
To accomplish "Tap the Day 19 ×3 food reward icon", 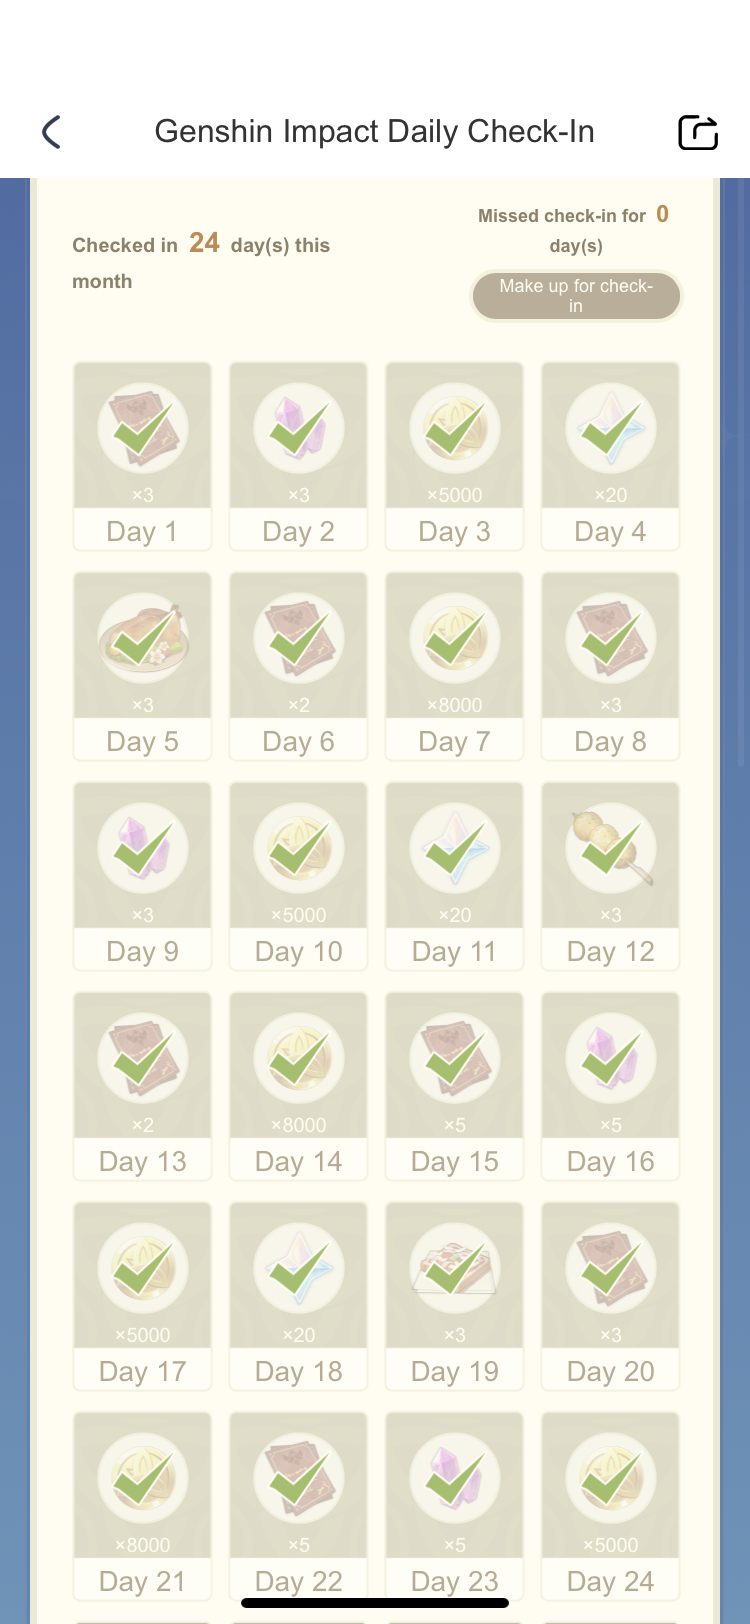I will click(454, 1269).
